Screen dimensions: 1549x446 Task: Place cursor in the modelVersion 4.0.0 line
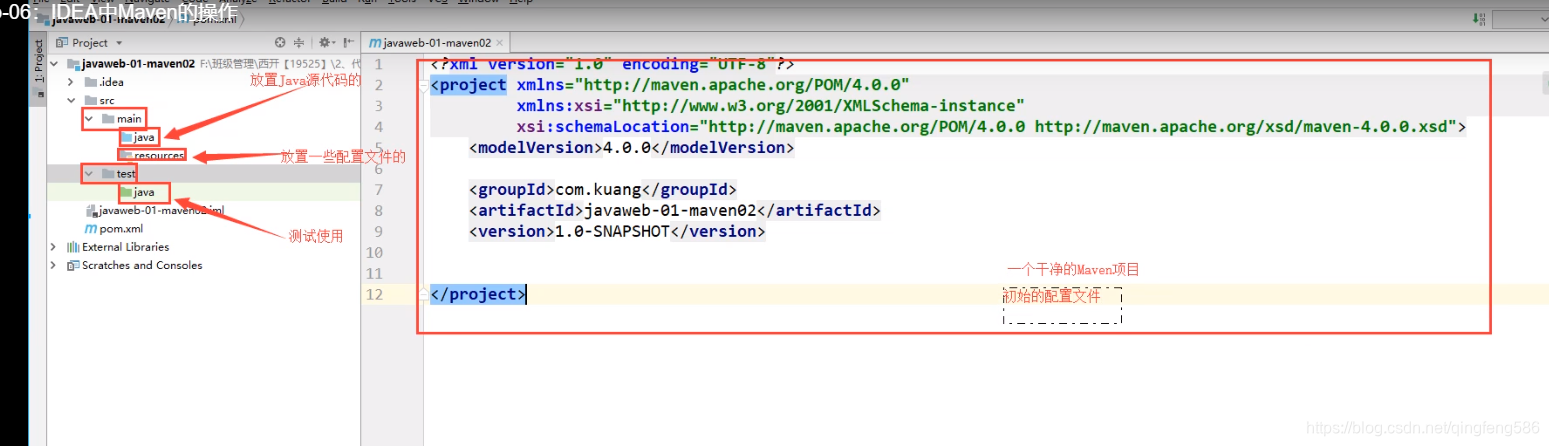(631, 147)
